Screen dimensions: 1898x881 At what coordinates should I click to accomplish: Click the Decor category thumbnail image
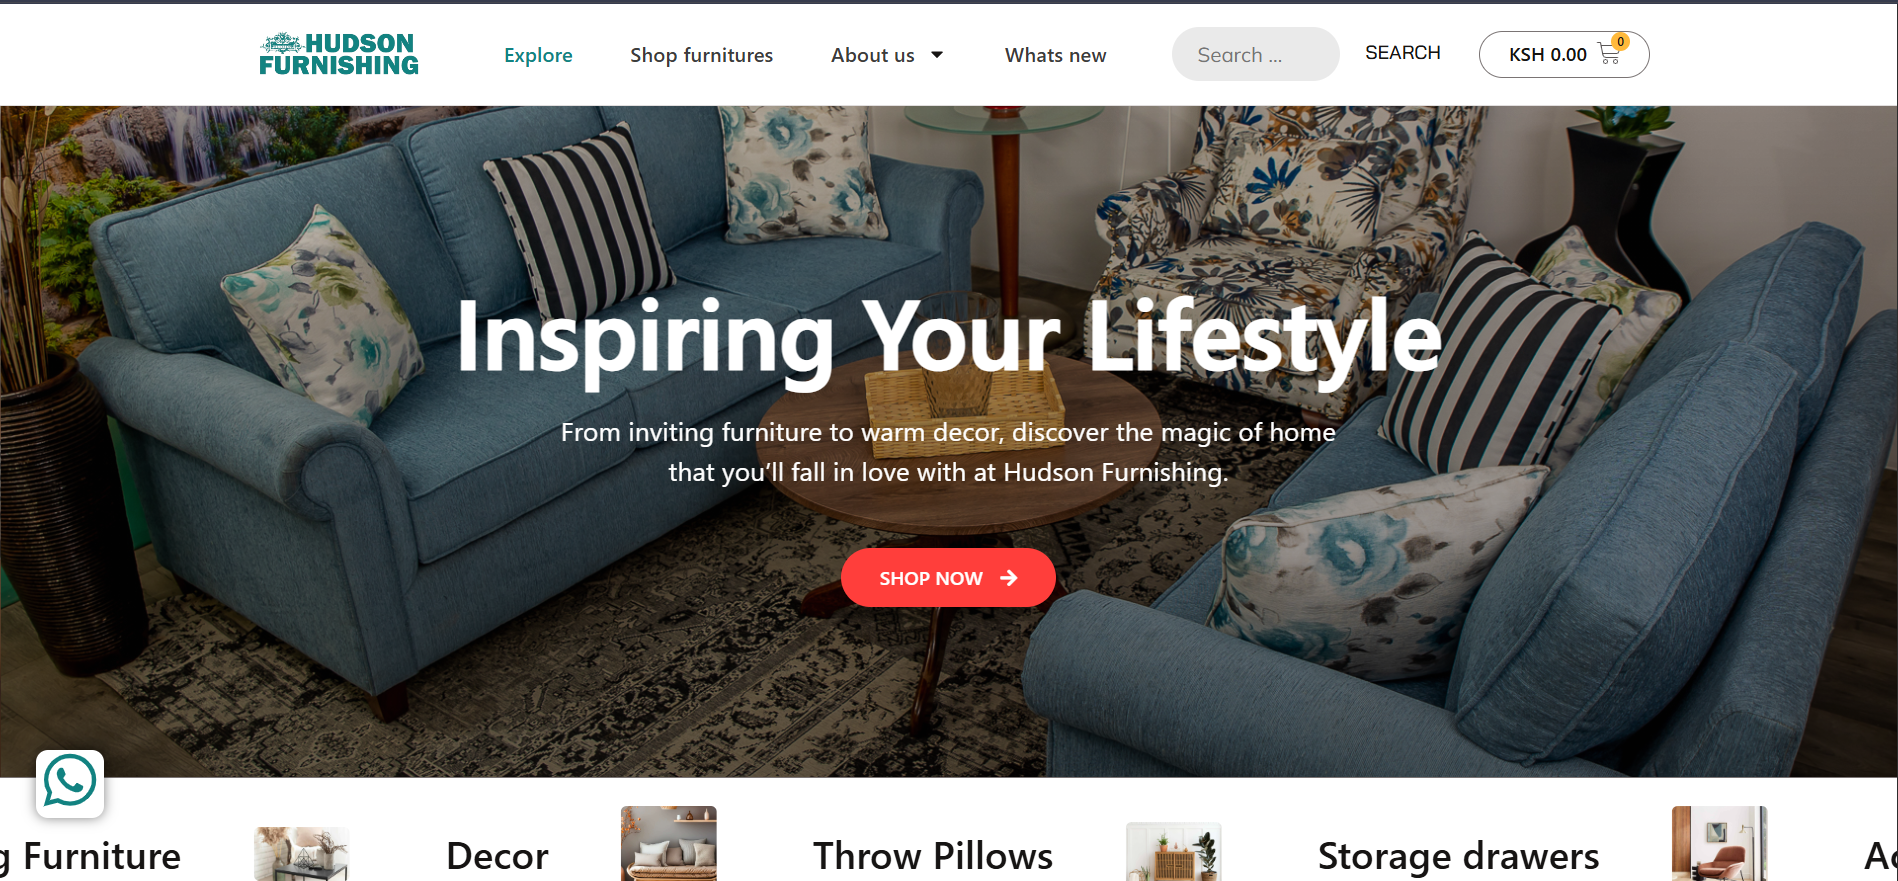(669, 844)
